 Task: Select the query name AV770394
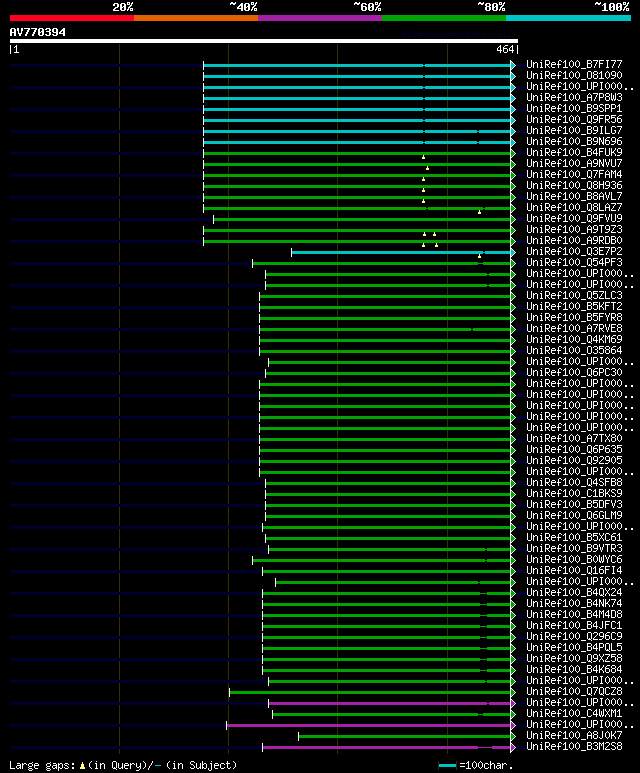(x=37, y=32)
